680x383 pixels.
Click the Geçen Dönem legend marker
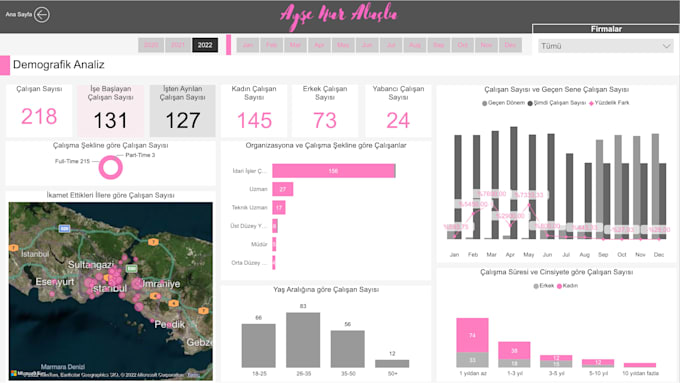pyautogui.click(x=484, y=103)
